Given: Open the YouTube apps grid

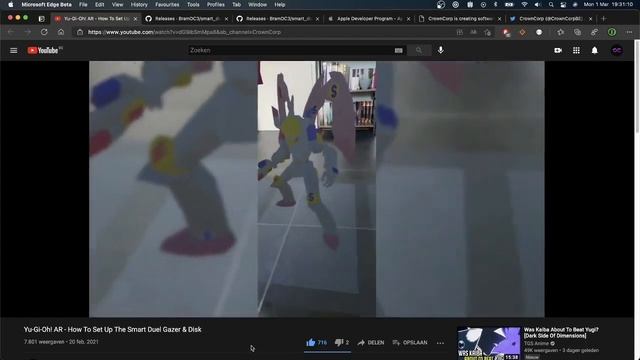Looking at the screenshot, I should click(576, 50).
